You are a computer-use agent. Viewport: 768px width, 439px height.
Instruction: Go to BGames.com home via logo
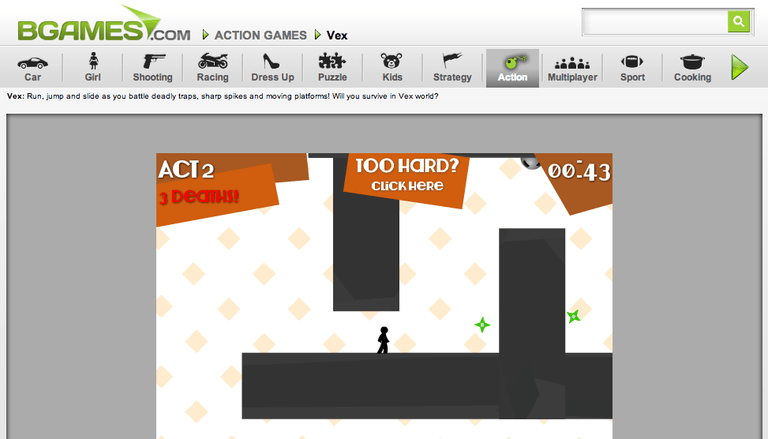click(103, 24)
